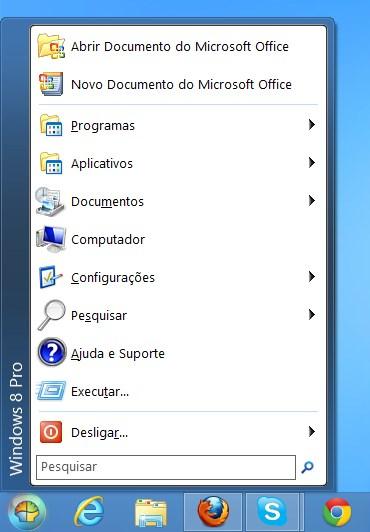Choose Abrir Documento do Microsoft Office

(178, 46)
